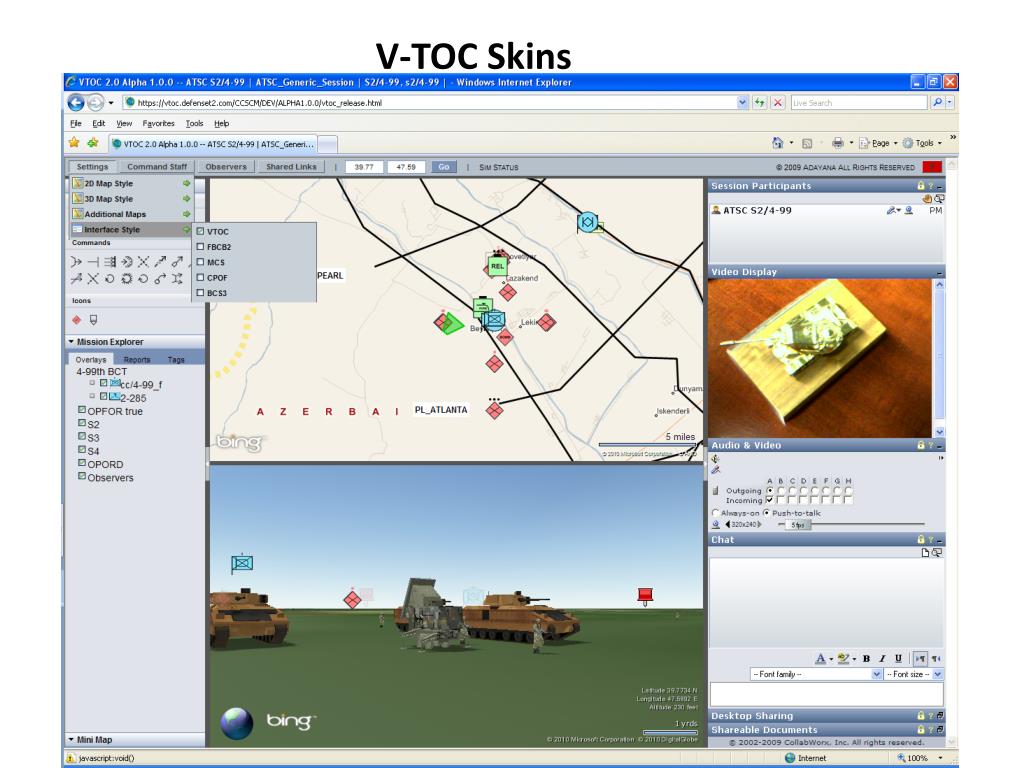Click the latitude field showing 39.77
Image resolution: width=1024 pixels, height=768 pixels.
(x=364, y=167)
